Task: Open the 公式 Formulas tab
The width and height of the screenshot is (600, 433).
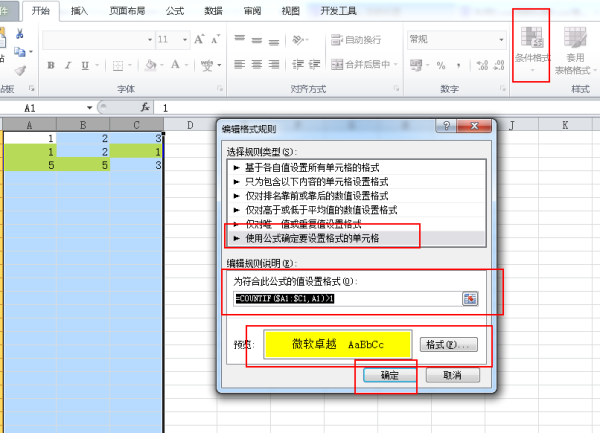Action: (175, 11)
